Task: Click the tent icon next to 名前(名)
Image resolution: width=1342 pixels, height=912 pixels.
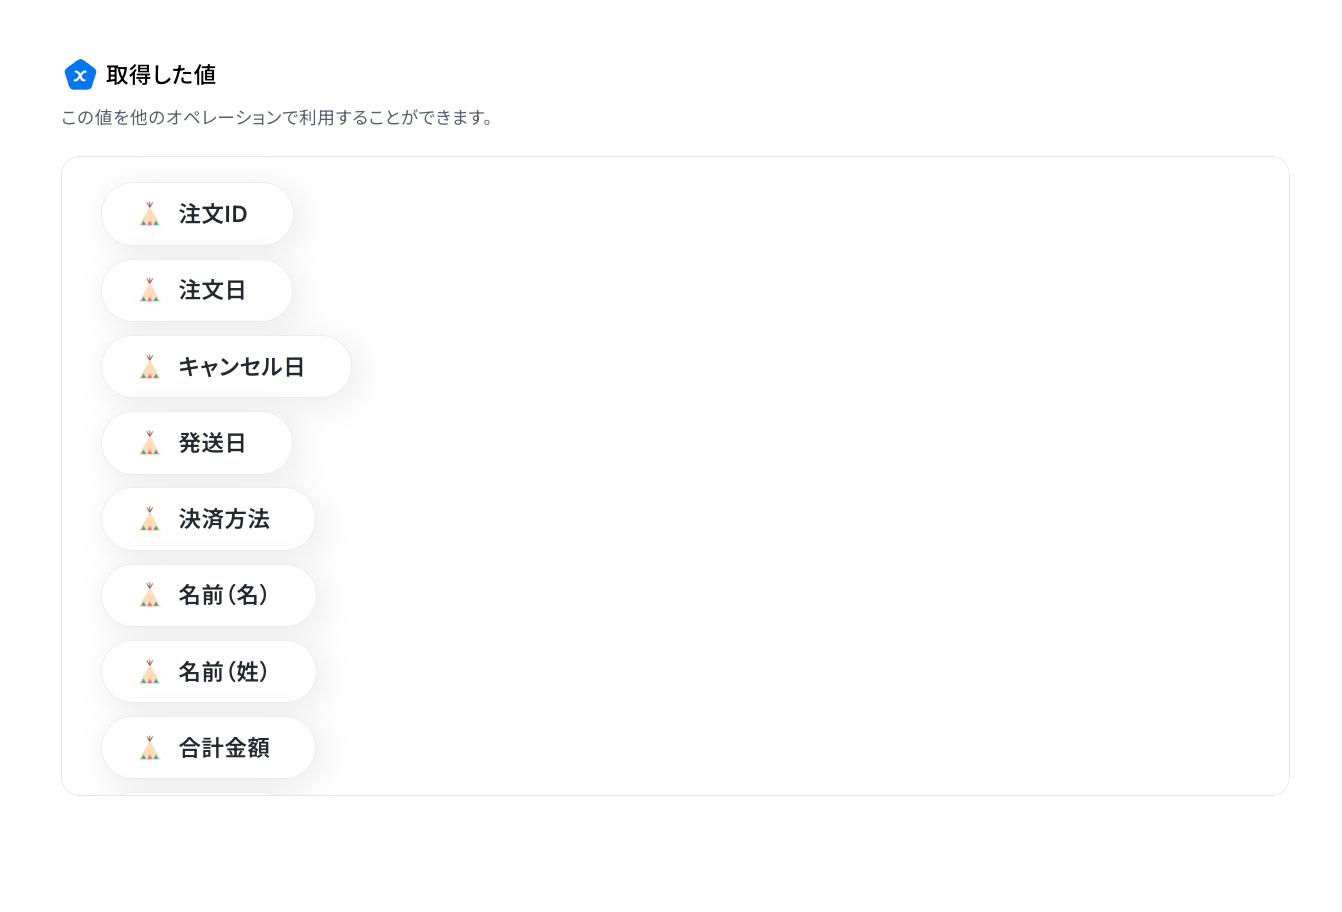Action: point(150,595)
